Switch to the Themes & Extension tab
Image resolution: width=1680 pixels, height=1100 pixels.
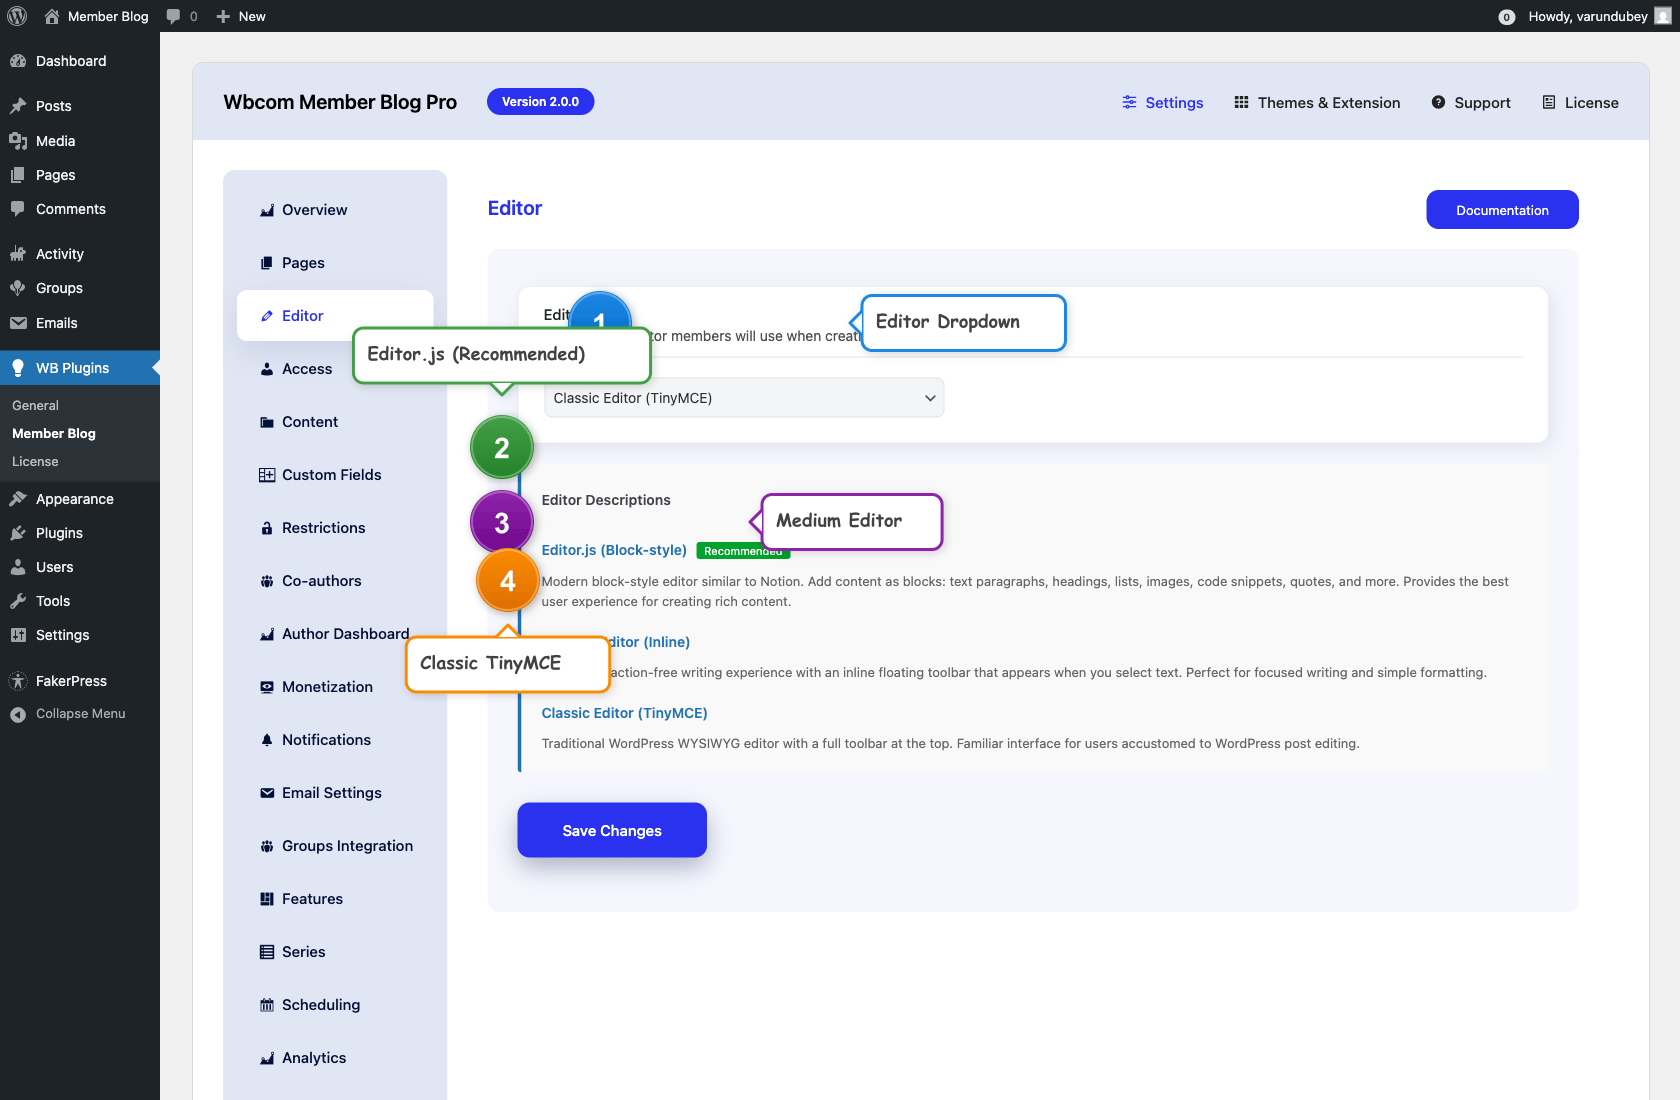[1317, 102]
